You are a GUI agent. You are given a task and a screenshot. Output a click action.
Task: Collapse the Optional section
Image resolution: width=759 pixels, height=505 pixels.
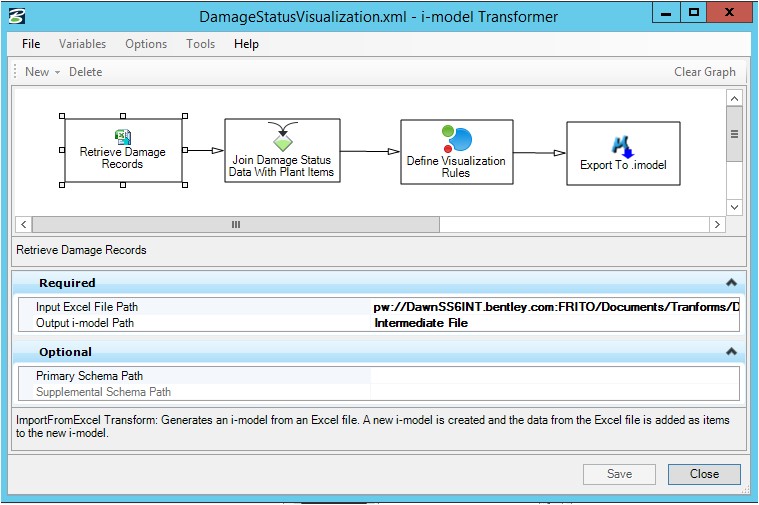[x=731, y=352]
